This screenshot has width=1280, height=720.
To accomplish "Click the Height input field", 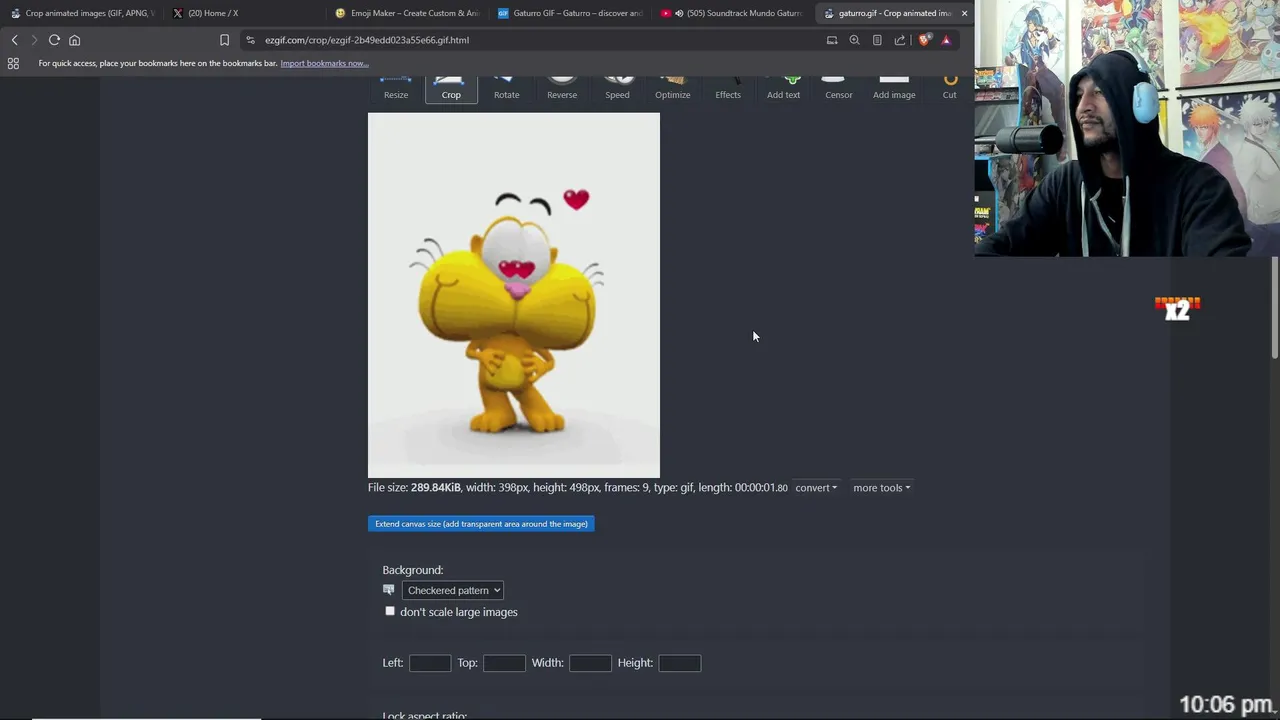I will [x=680, y=663].
